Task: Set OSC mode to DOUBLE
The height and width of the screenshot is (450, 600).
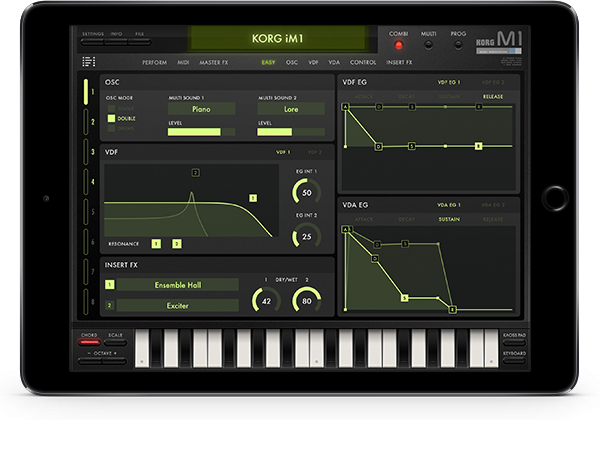Action: coord(111,119)
